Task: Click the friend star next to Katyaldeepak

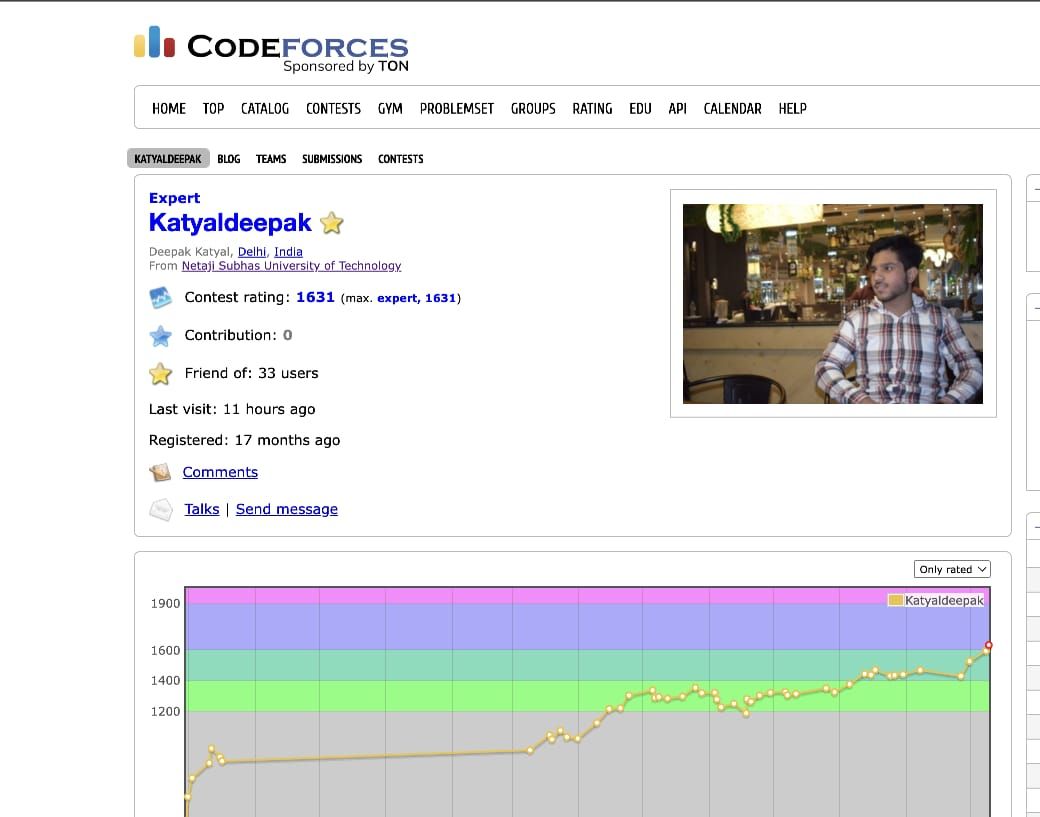Action: click(332, 223)
